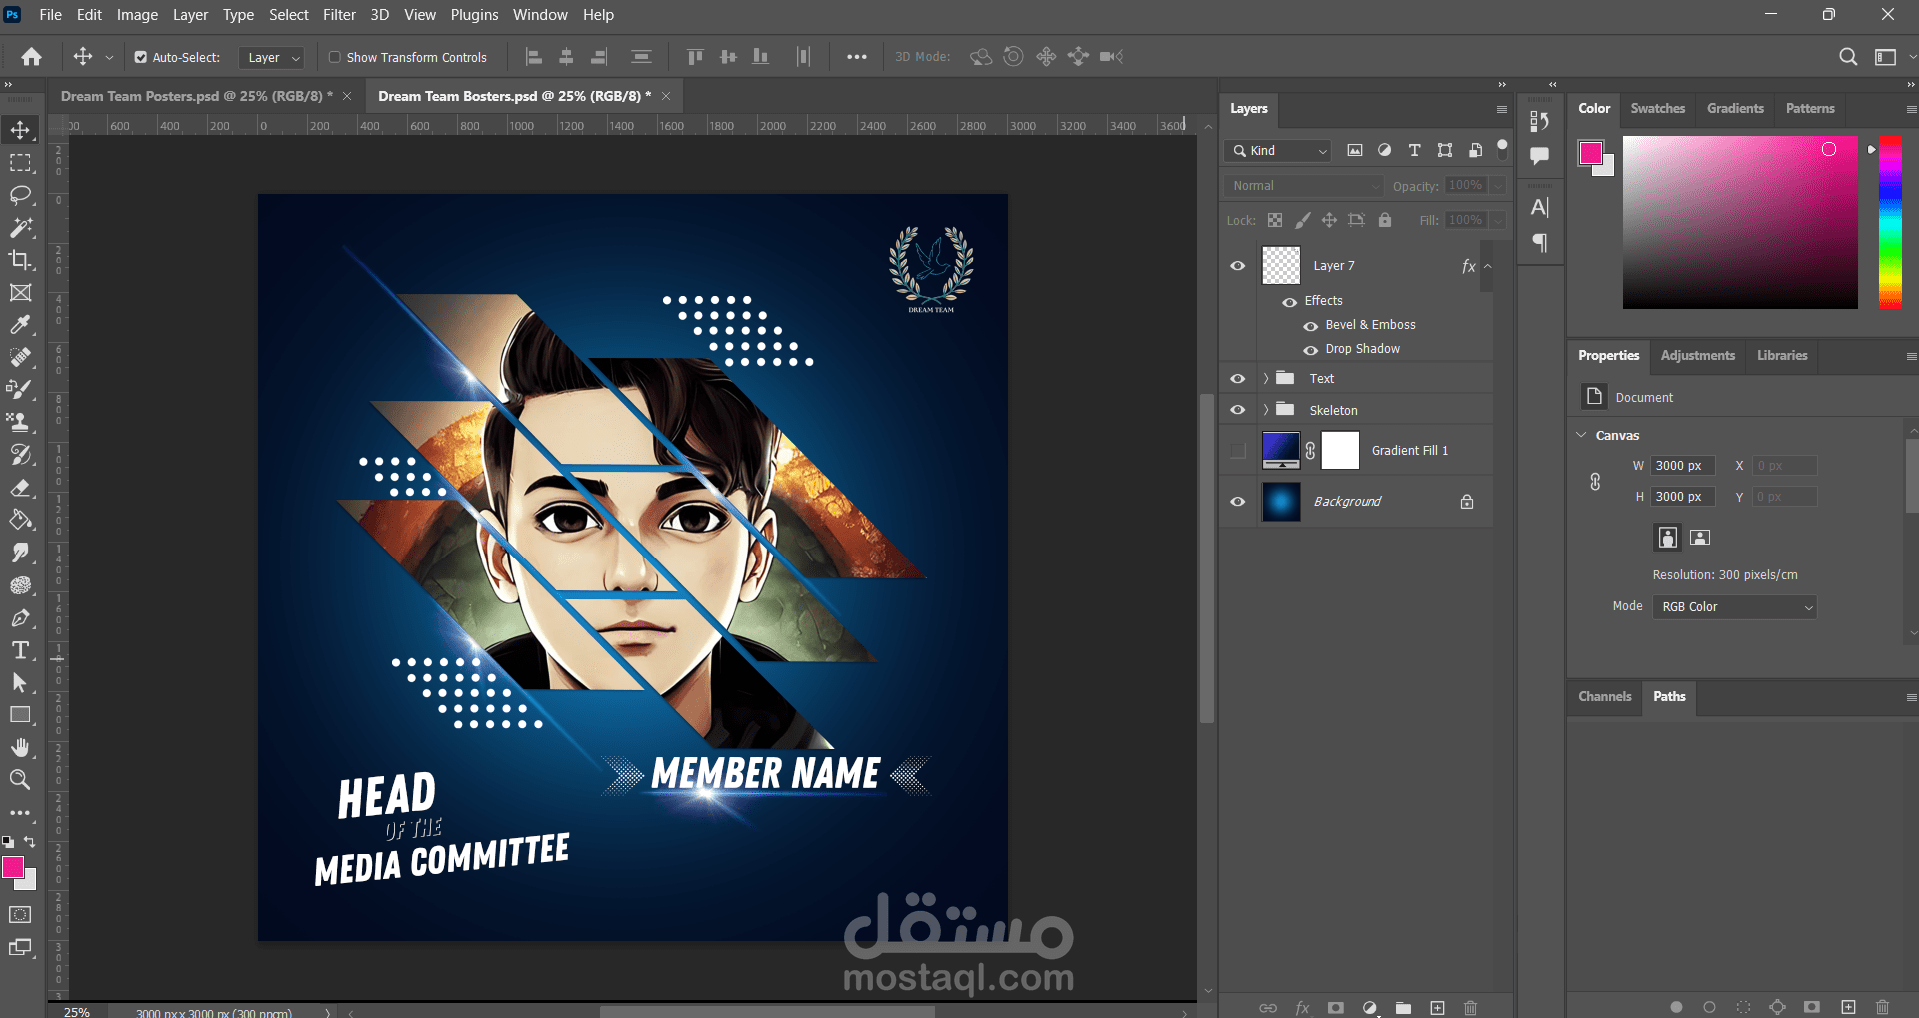1919x1018 pixels.
Task: Open the Auto-Select Layer dropdown
Action: point(271,57)
